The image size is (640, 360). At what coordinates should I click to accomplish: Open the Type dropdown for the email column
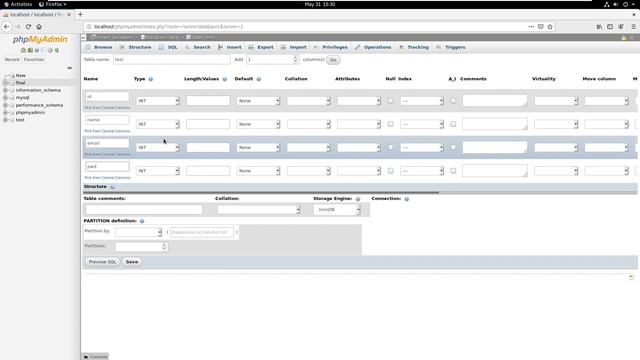click(x=158, y=147)
